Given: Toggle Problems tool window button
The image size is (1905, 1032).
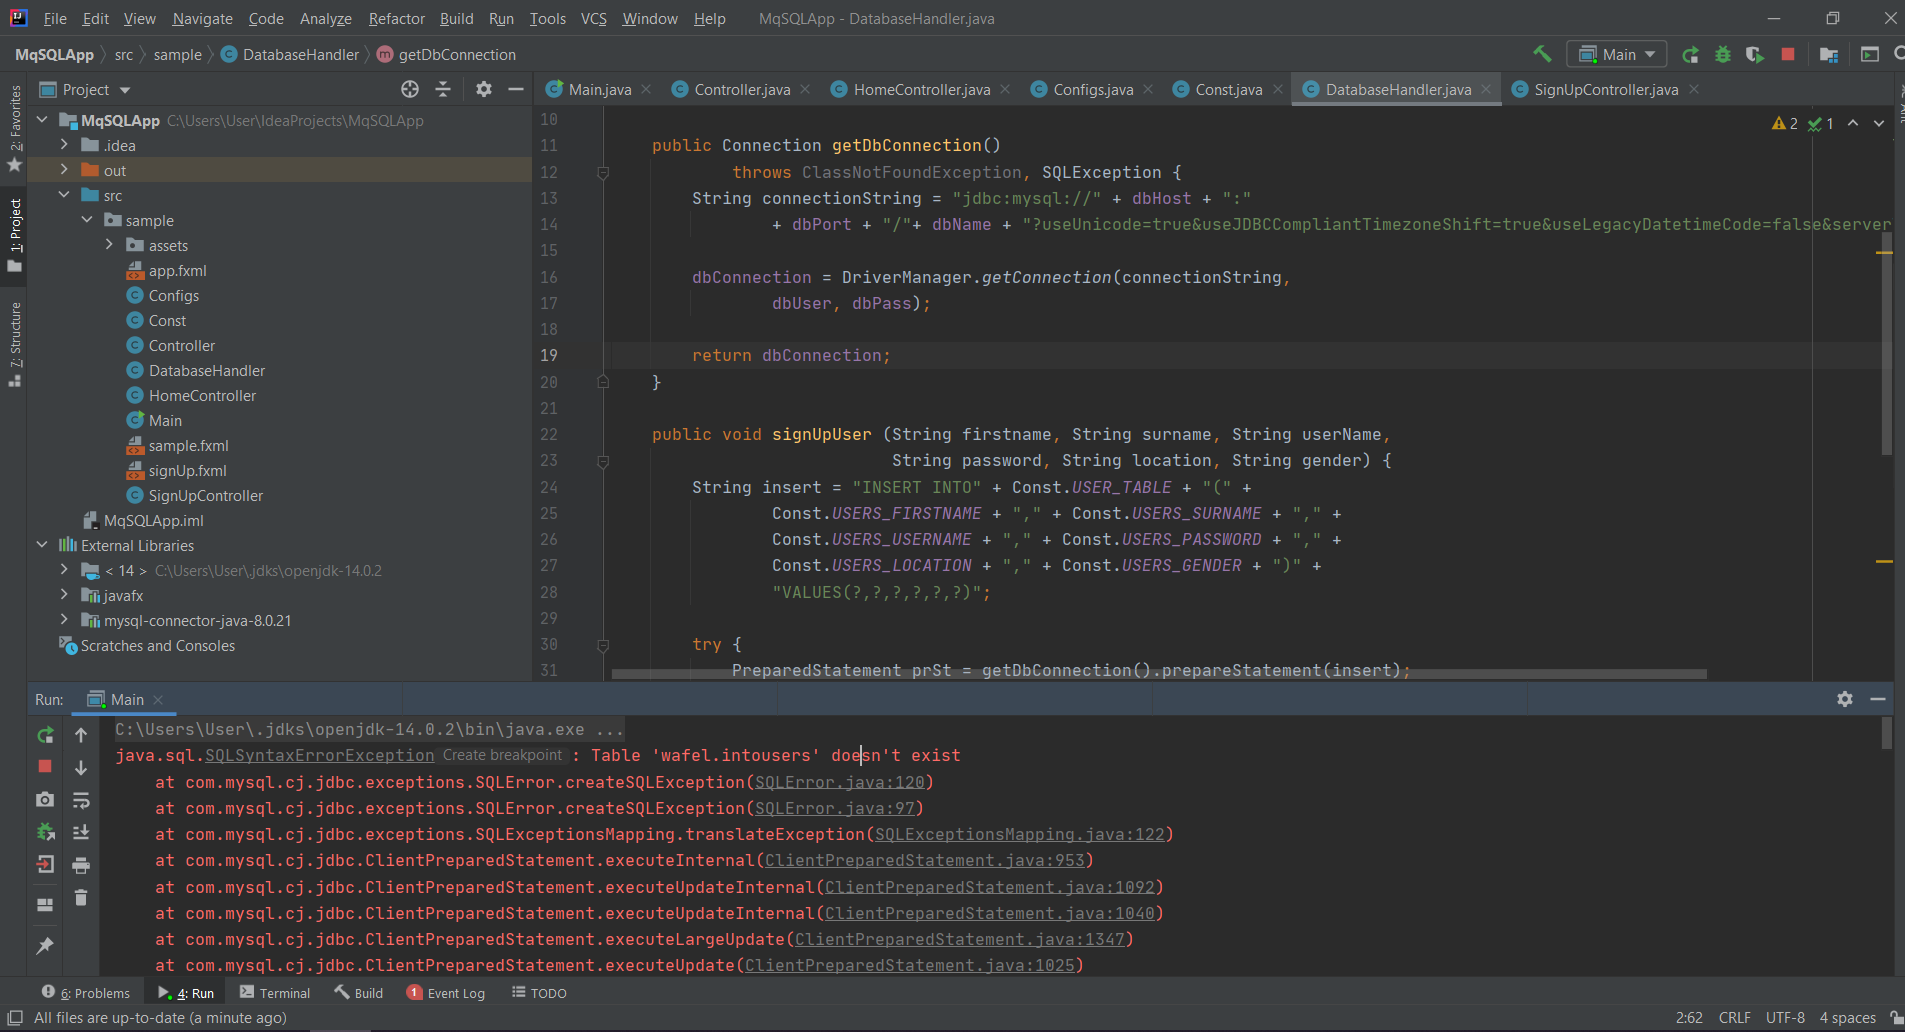Looking at the screenshot, I should pyautogui.click(x=86, y=993).
